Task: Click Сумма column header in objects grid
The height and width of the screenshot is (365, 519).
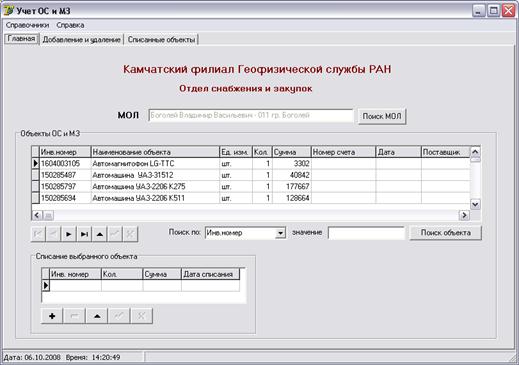Action: [292, 152]
